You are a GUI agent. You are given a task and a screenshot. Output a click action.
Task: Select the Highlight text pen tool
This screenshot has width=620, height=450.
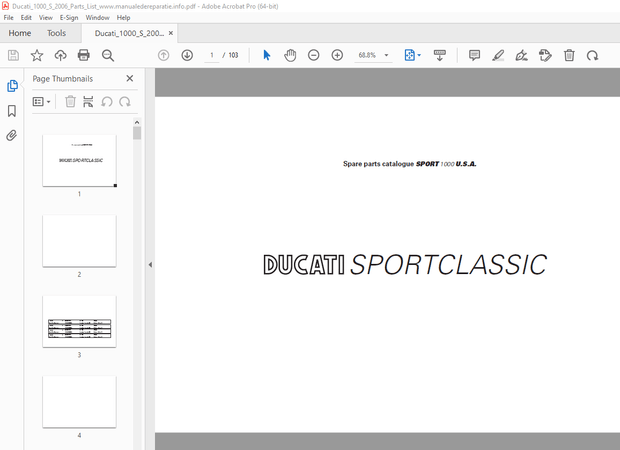click(x=498, y=55)
